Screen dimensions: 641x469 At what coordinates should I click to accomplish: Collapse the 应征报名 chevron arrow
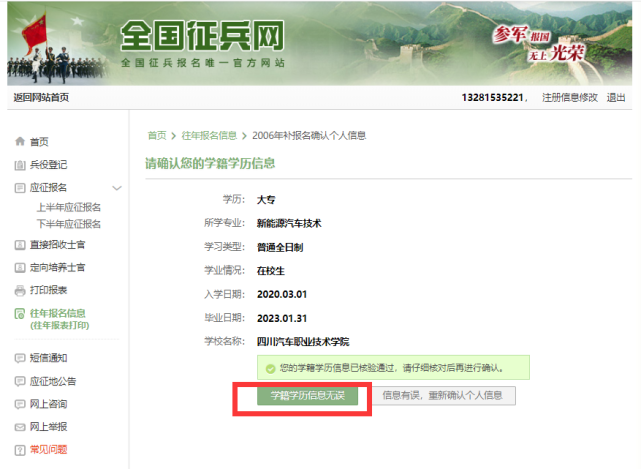(117, 188)
